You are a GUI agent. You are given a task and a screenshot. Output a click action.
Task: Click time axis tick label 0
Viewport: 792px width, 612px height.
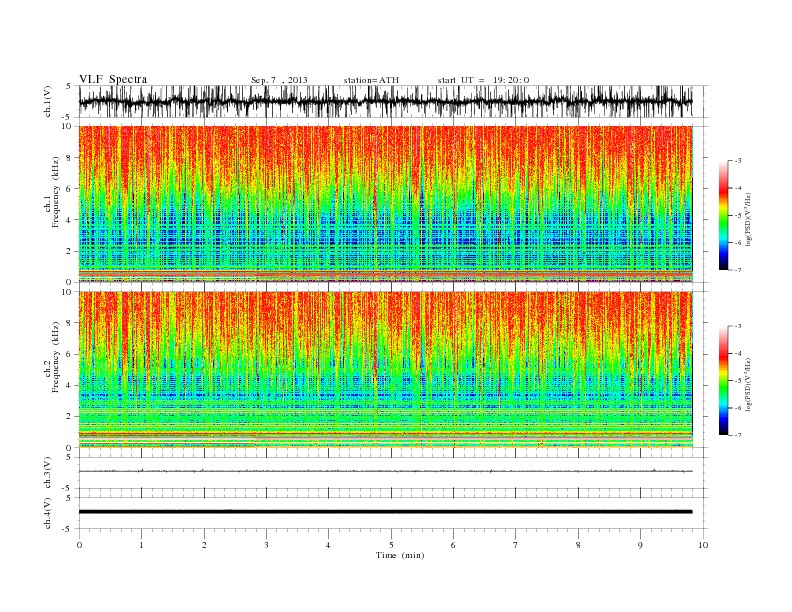(x=79, y=545)
